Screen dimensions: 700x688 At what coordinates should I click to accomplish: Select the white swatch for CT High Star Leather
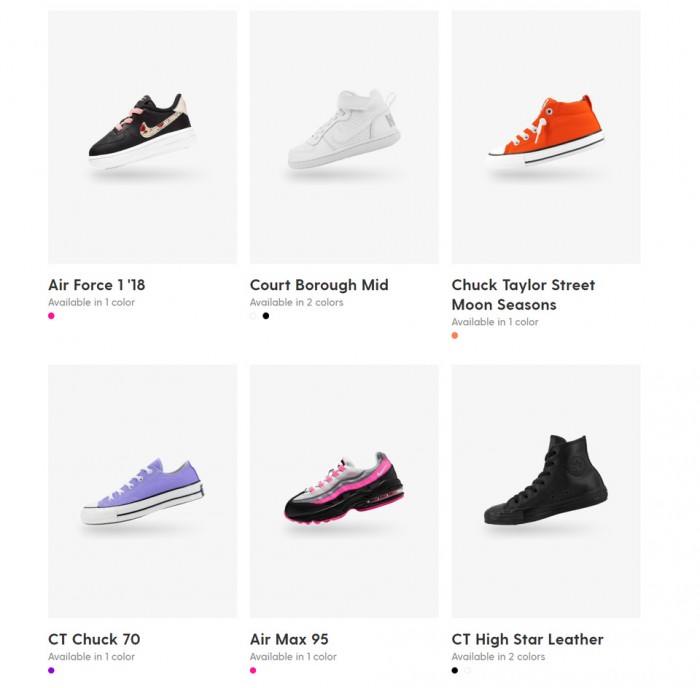pos(467,670)
